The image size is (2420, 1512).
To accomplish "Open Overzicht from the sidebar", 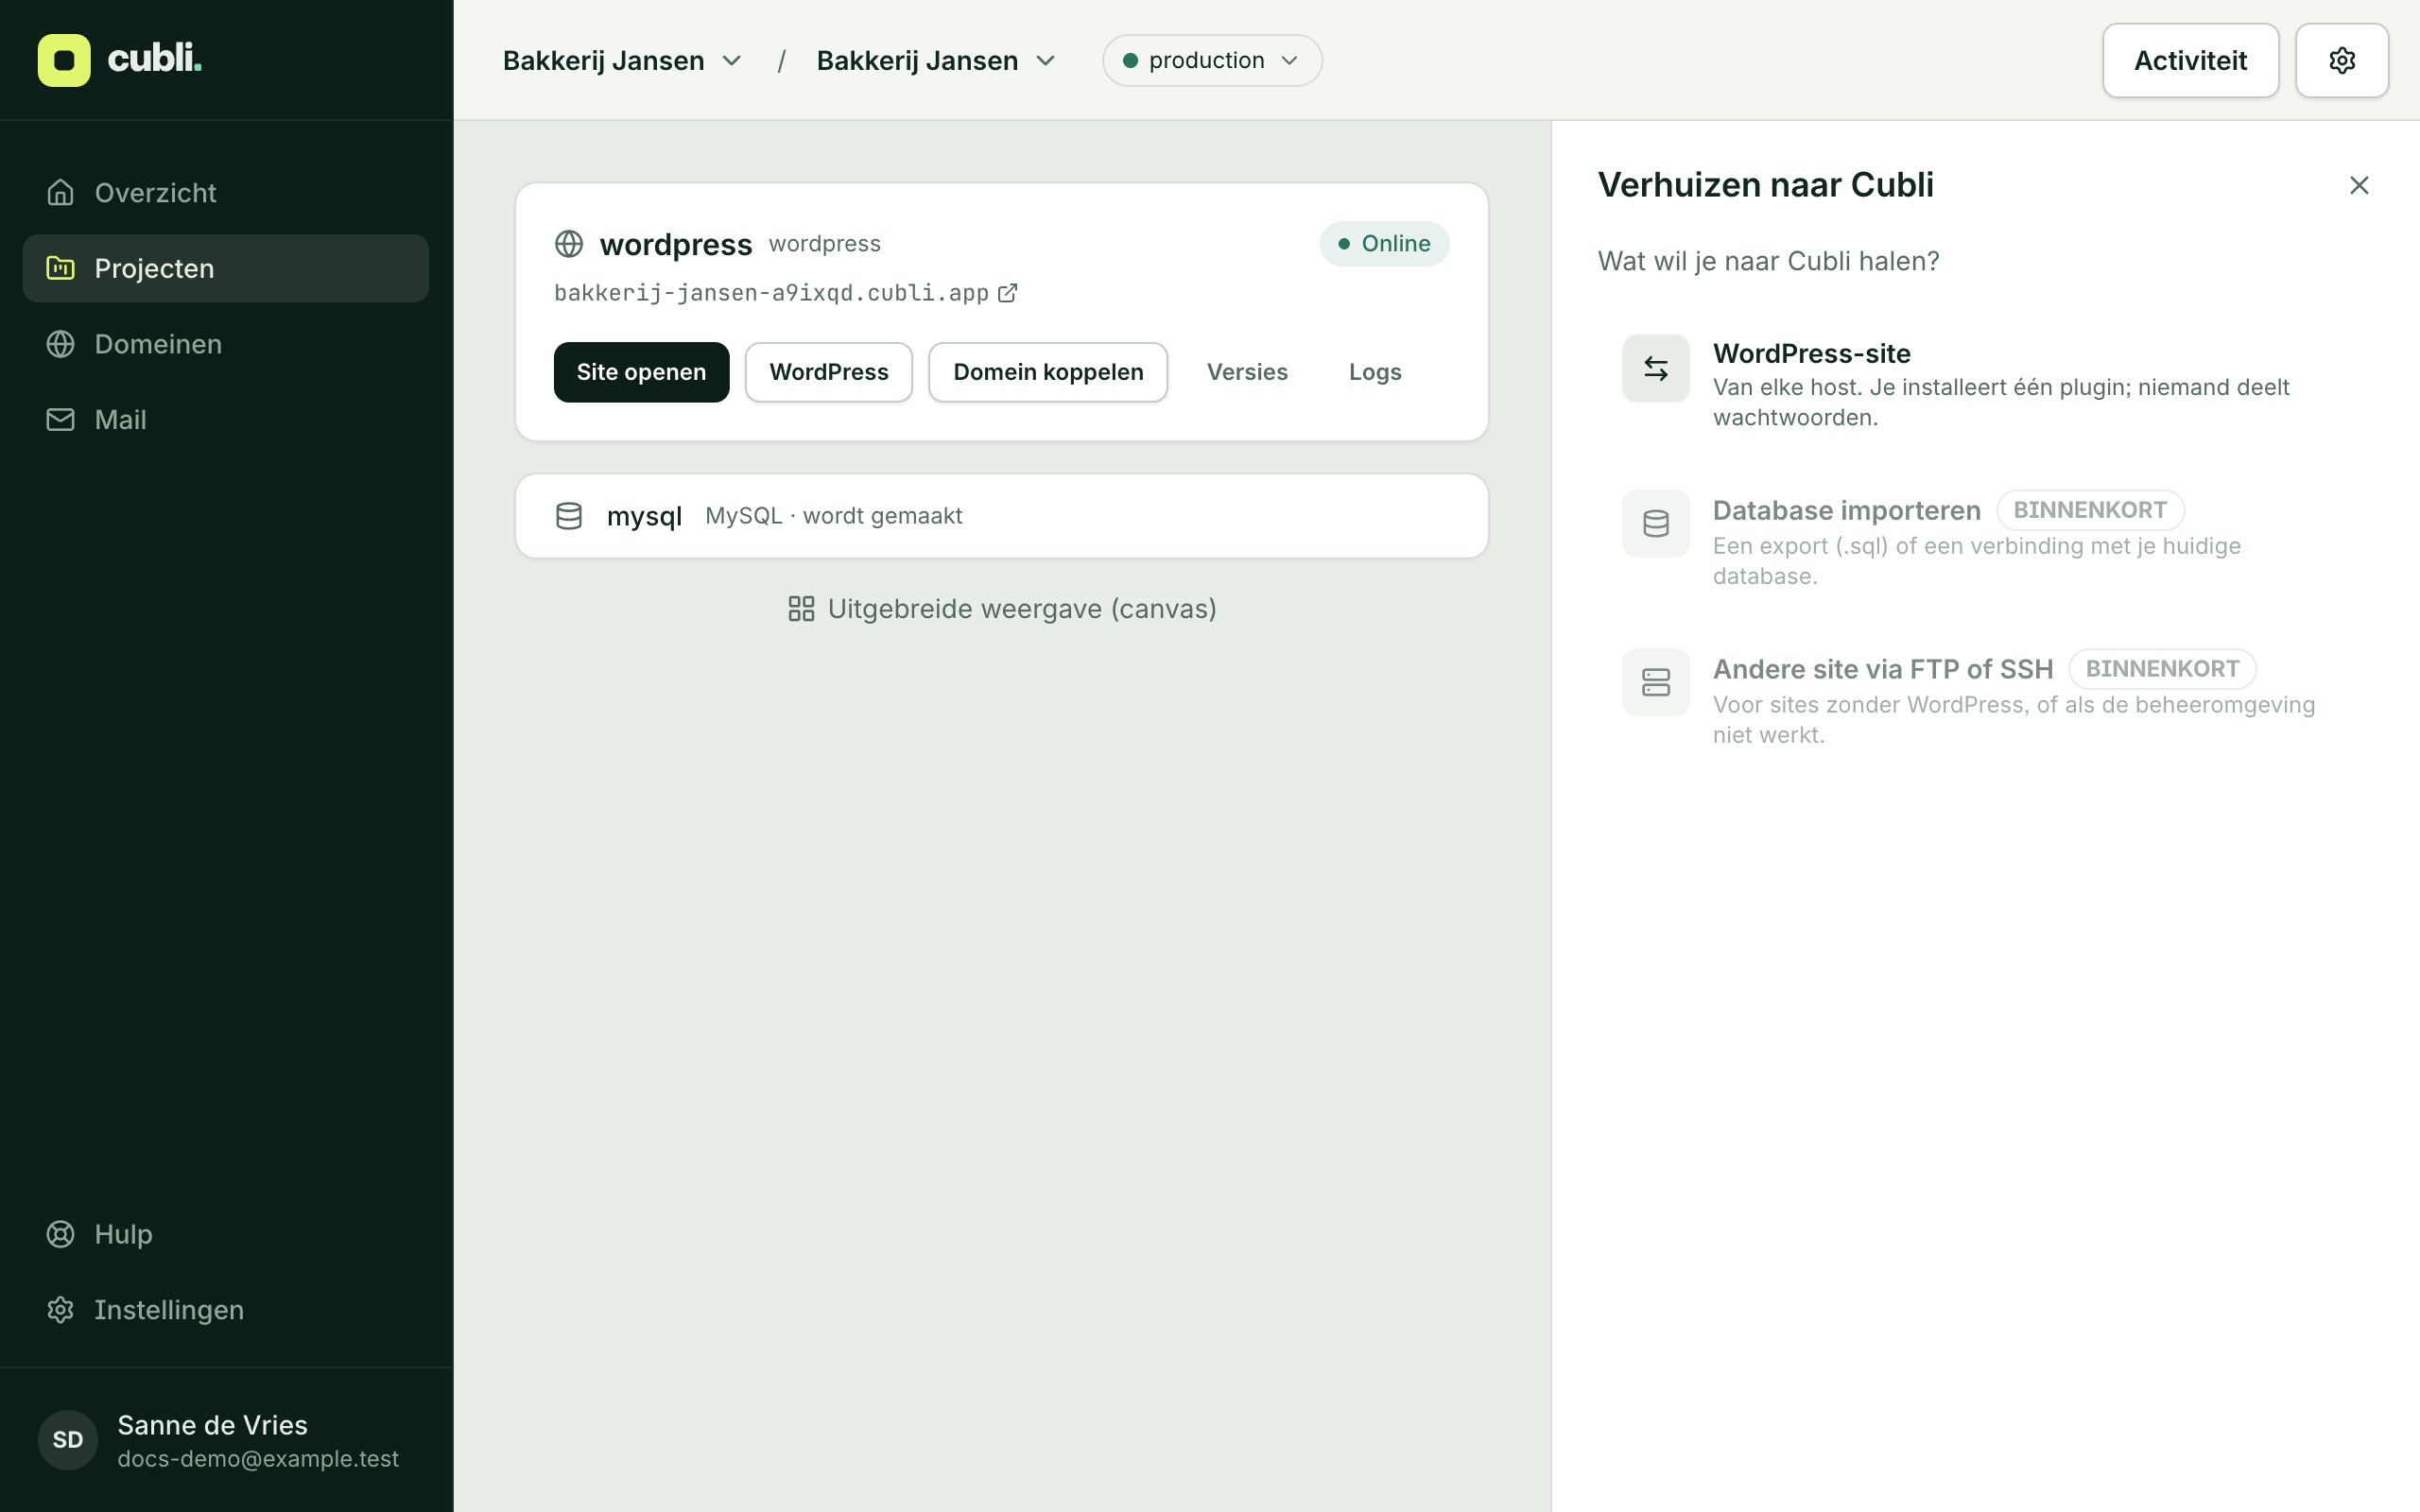I will click(226, 193).
